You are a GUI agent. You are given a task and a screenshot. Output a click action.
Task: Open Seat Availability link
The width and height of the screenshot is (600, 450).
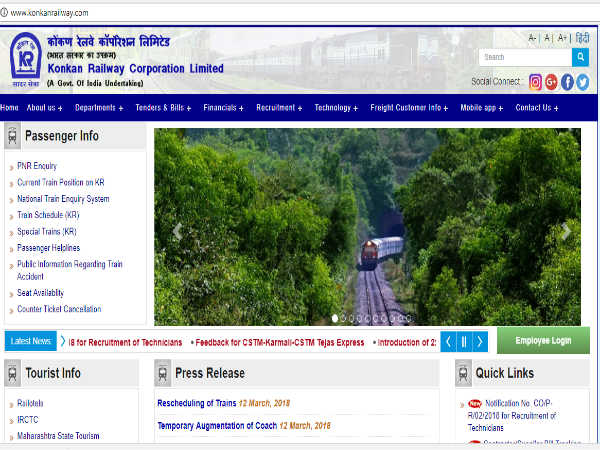point(41,293)
